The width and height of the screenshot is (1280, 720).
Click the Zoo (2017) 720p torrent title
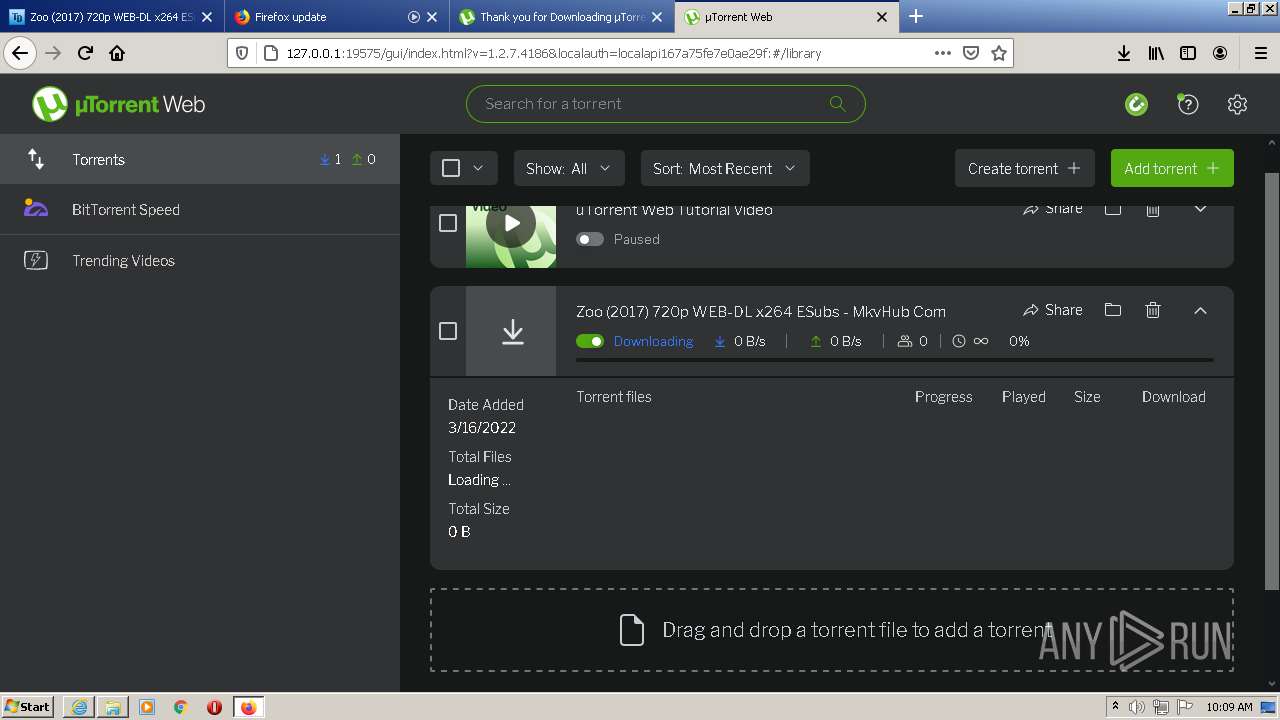(761, 311)
